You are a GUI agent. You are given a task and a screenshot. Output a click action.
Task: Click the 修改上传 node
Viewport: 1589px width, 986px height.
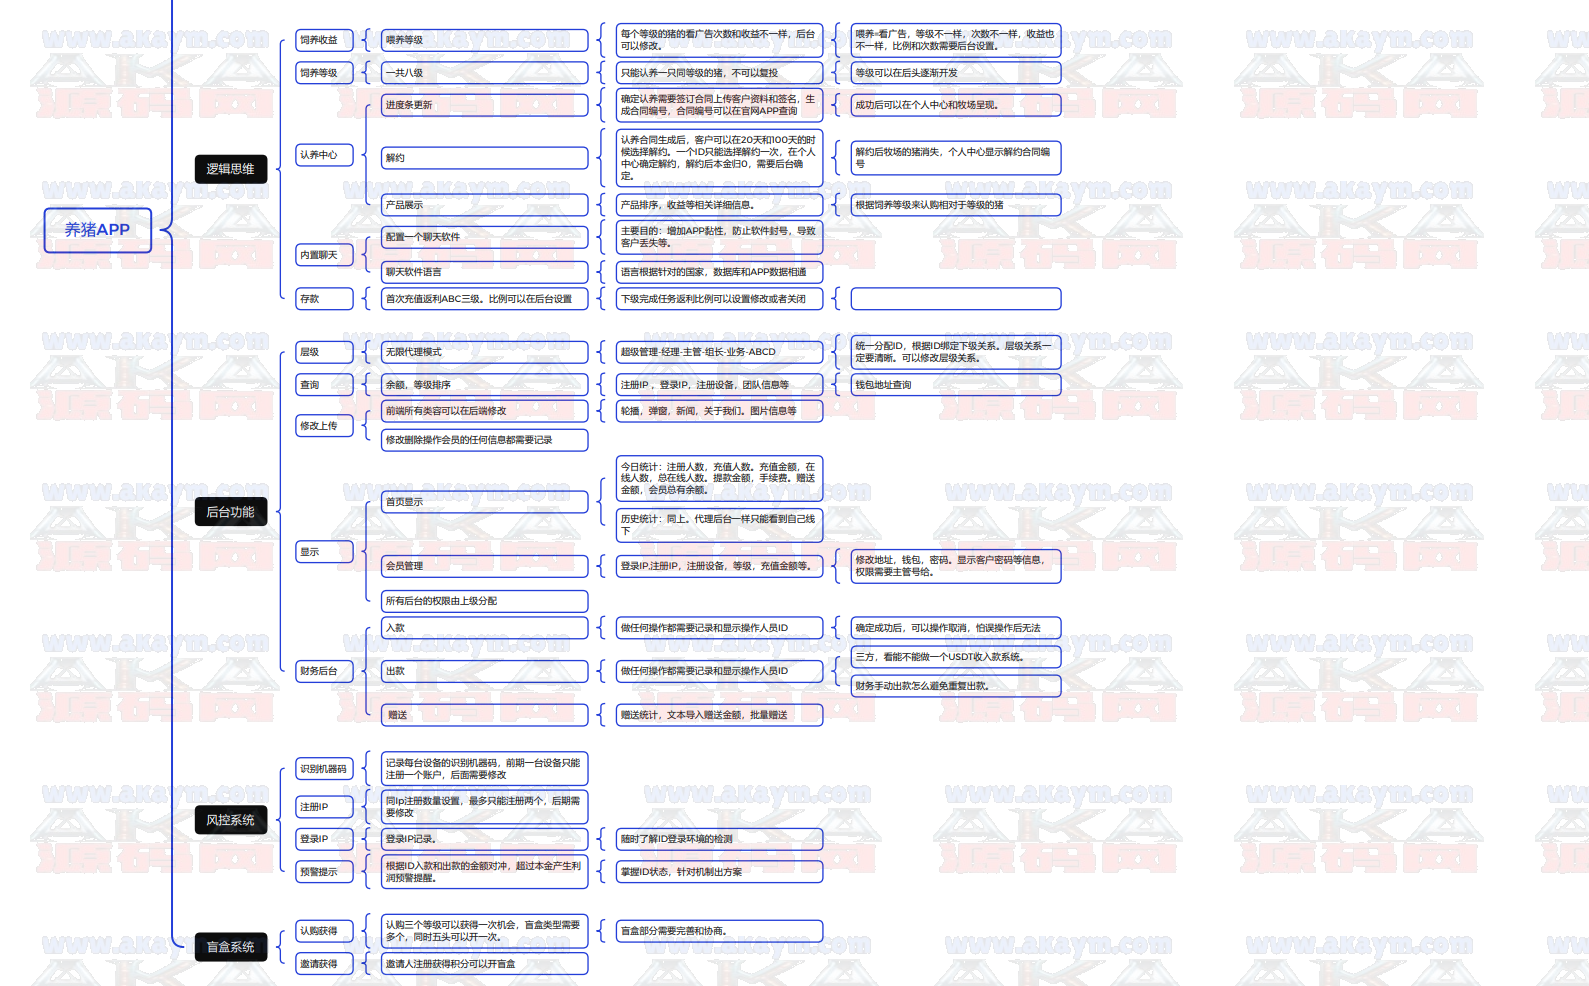point(324,426)
